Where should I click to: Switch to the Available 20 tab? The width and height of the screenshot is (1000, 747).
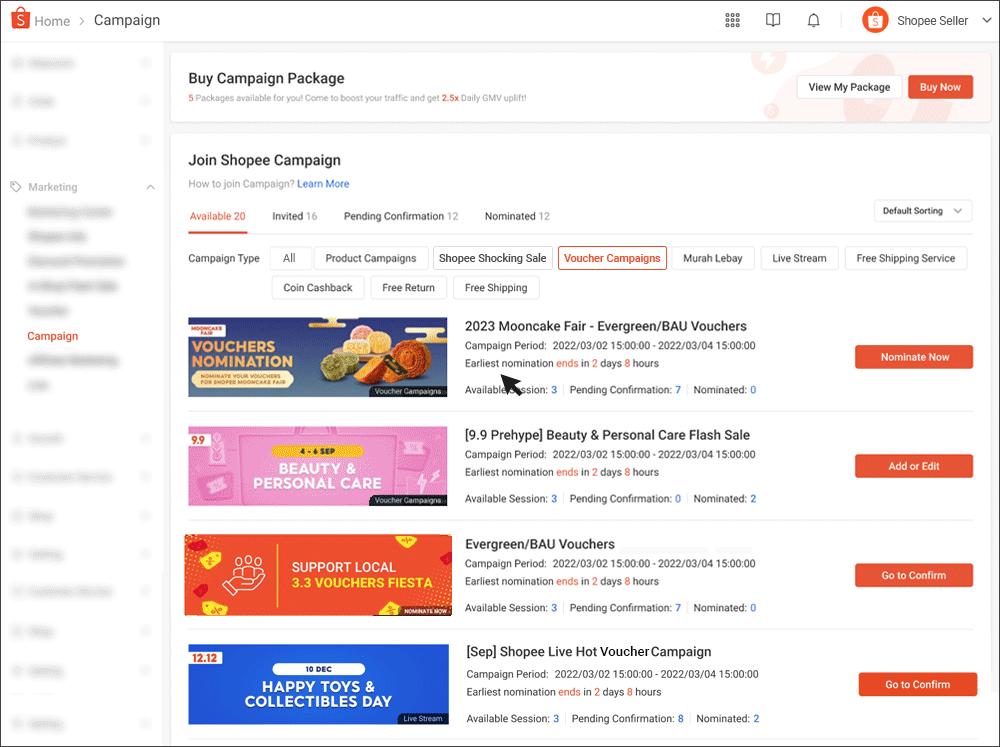tap(217, 216)
